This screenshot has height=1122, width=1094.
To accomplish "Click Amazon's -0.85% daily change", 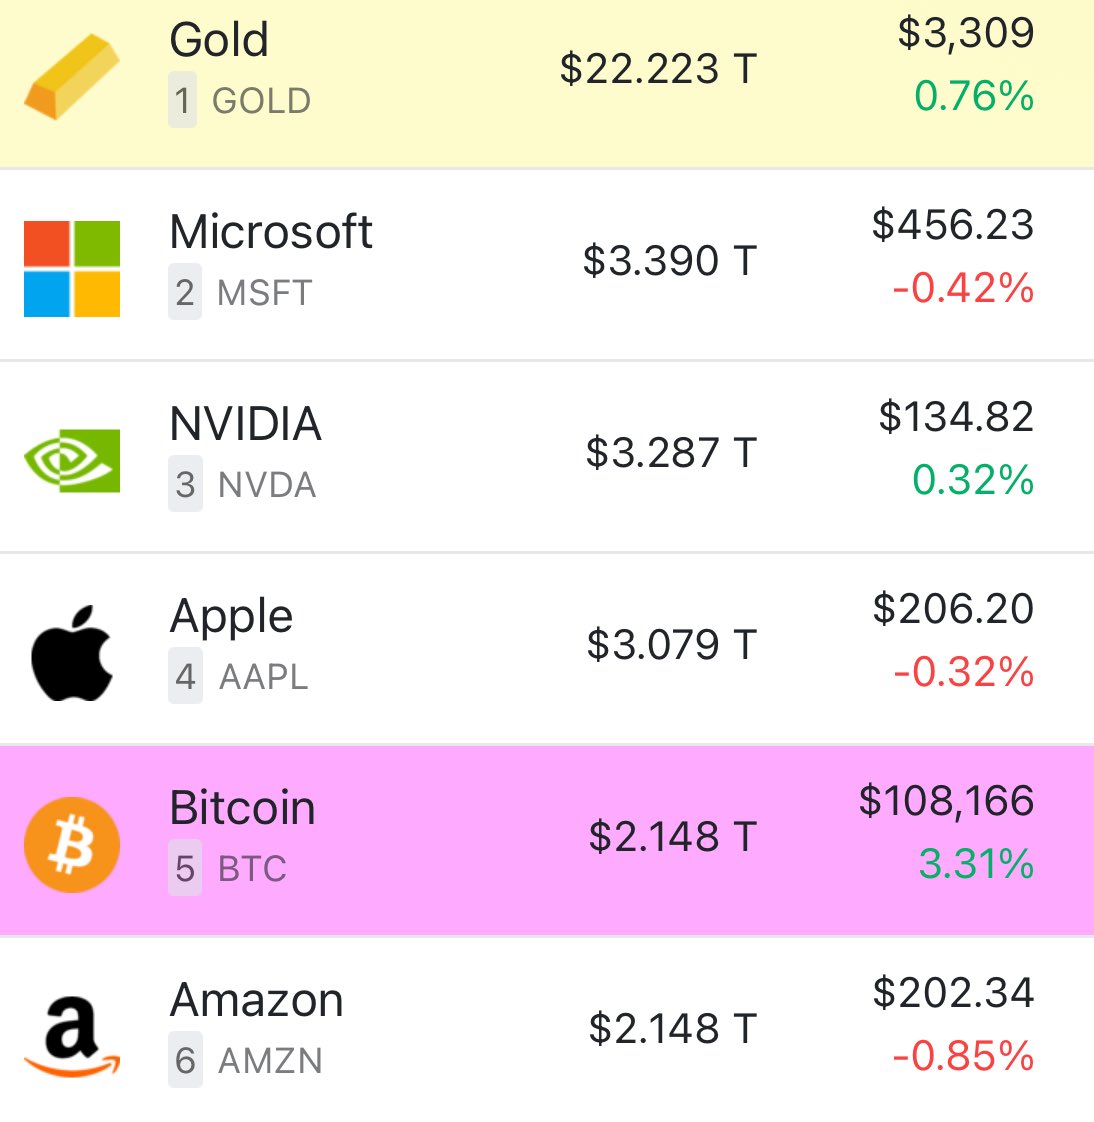I will point(963,1056).
